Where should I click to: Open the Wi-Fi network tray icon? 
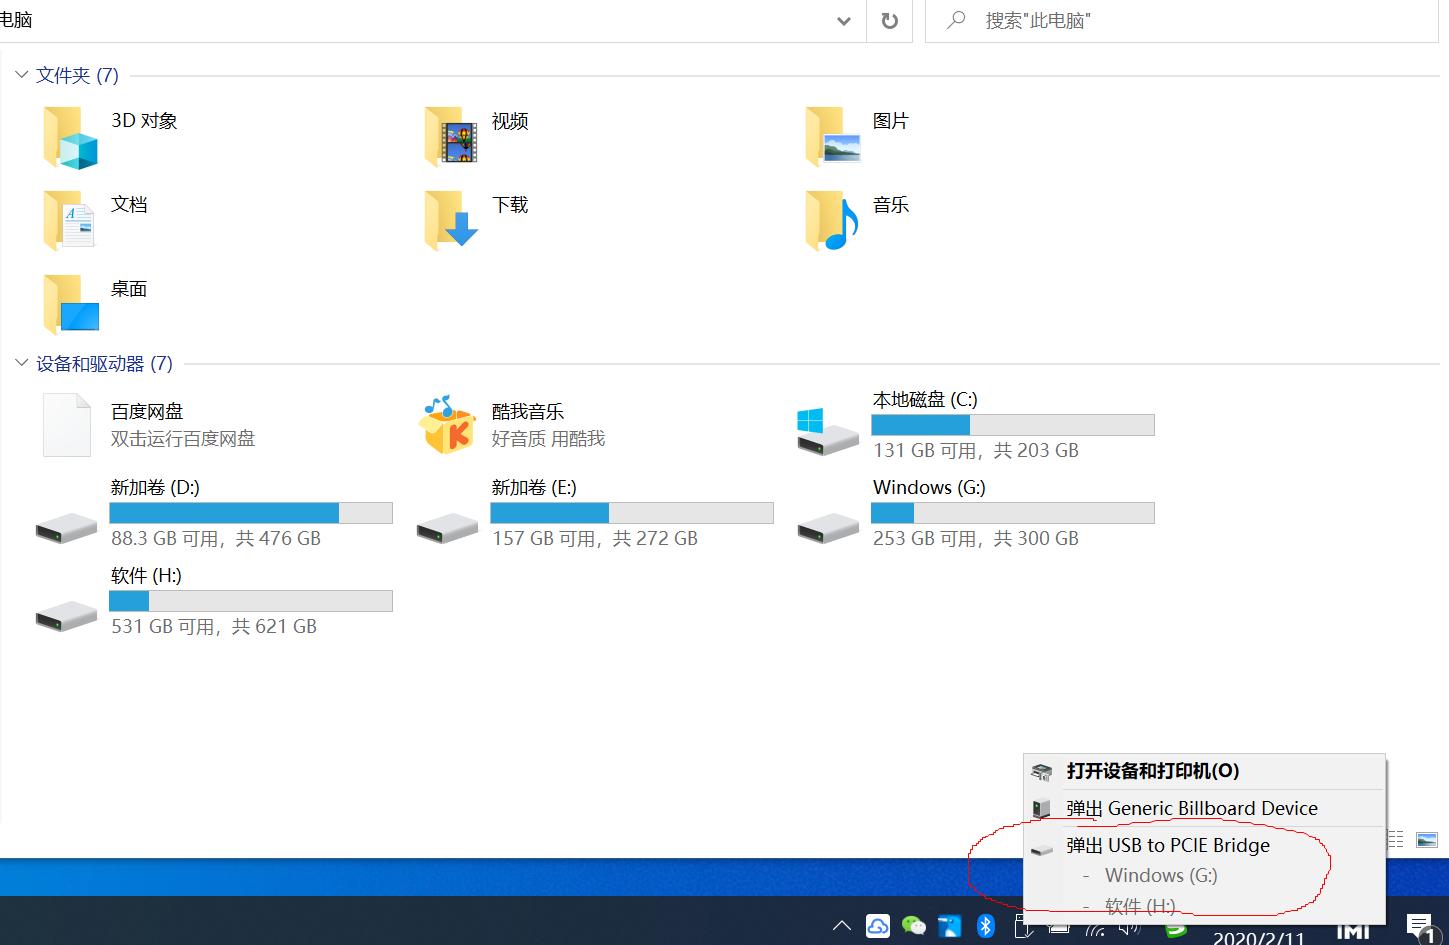[x=1094, y=928]
